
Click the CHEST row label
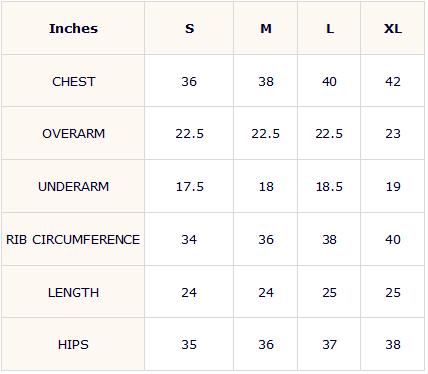coord(73,81)
